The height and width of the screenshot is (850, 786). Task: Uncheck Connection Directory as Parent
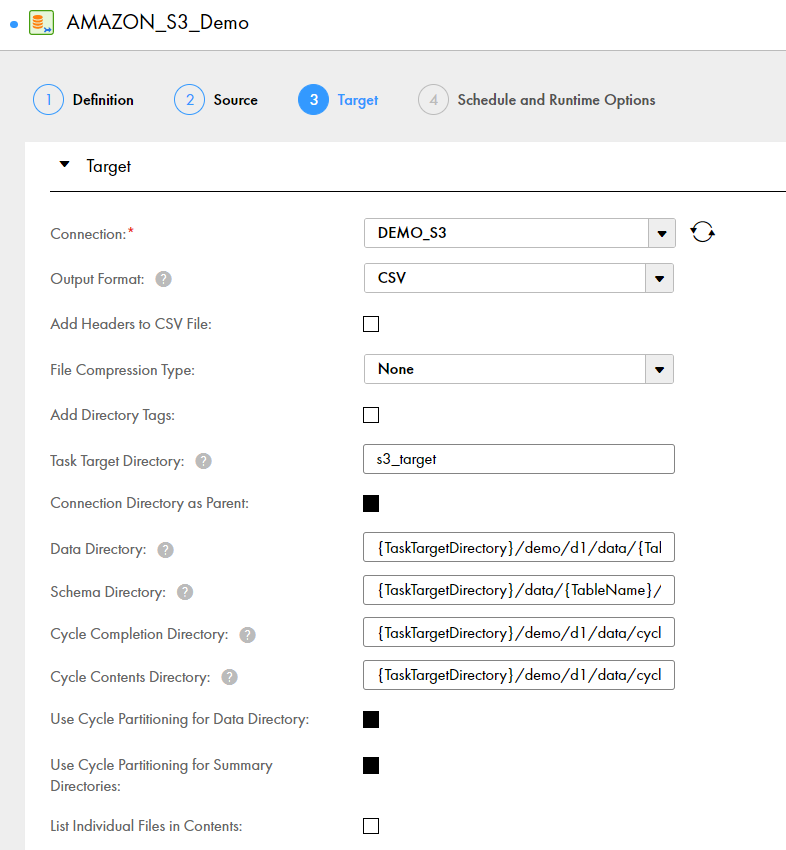[x=371, y=503]
